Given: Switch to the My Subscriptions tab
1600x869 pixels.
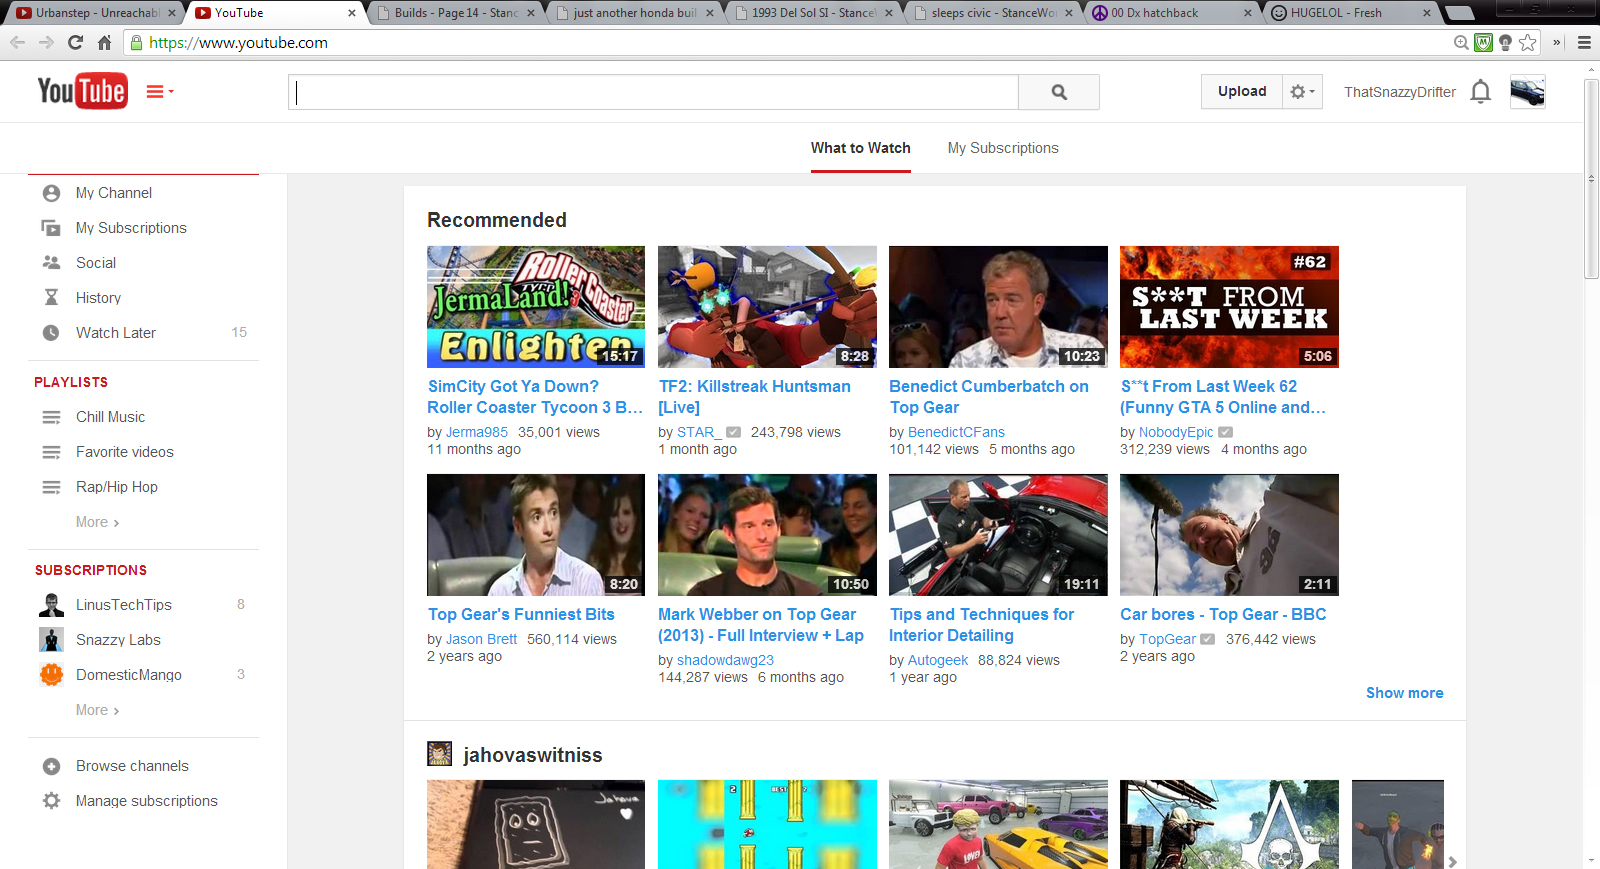Looking at the screenshot, I should [x=1003, y=148].
